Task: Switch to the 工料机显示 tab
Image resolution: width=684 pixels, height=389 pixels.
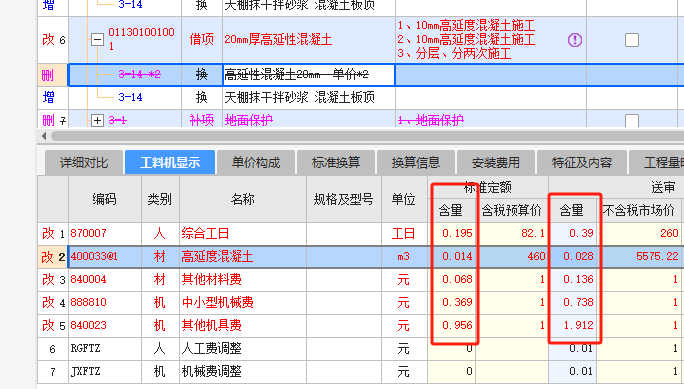Action: pyautogui.click(x=170, y=163)
